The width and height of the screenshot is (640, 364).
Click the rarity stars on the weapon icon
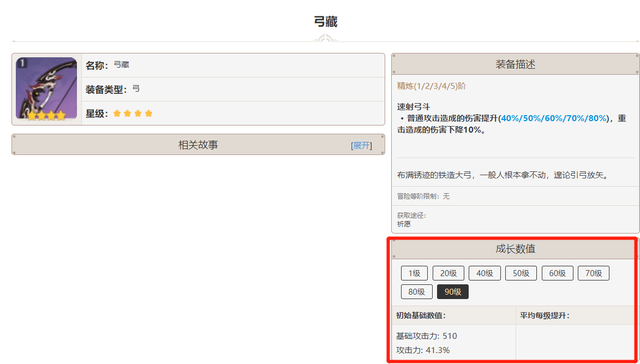[x=47, y=115]
